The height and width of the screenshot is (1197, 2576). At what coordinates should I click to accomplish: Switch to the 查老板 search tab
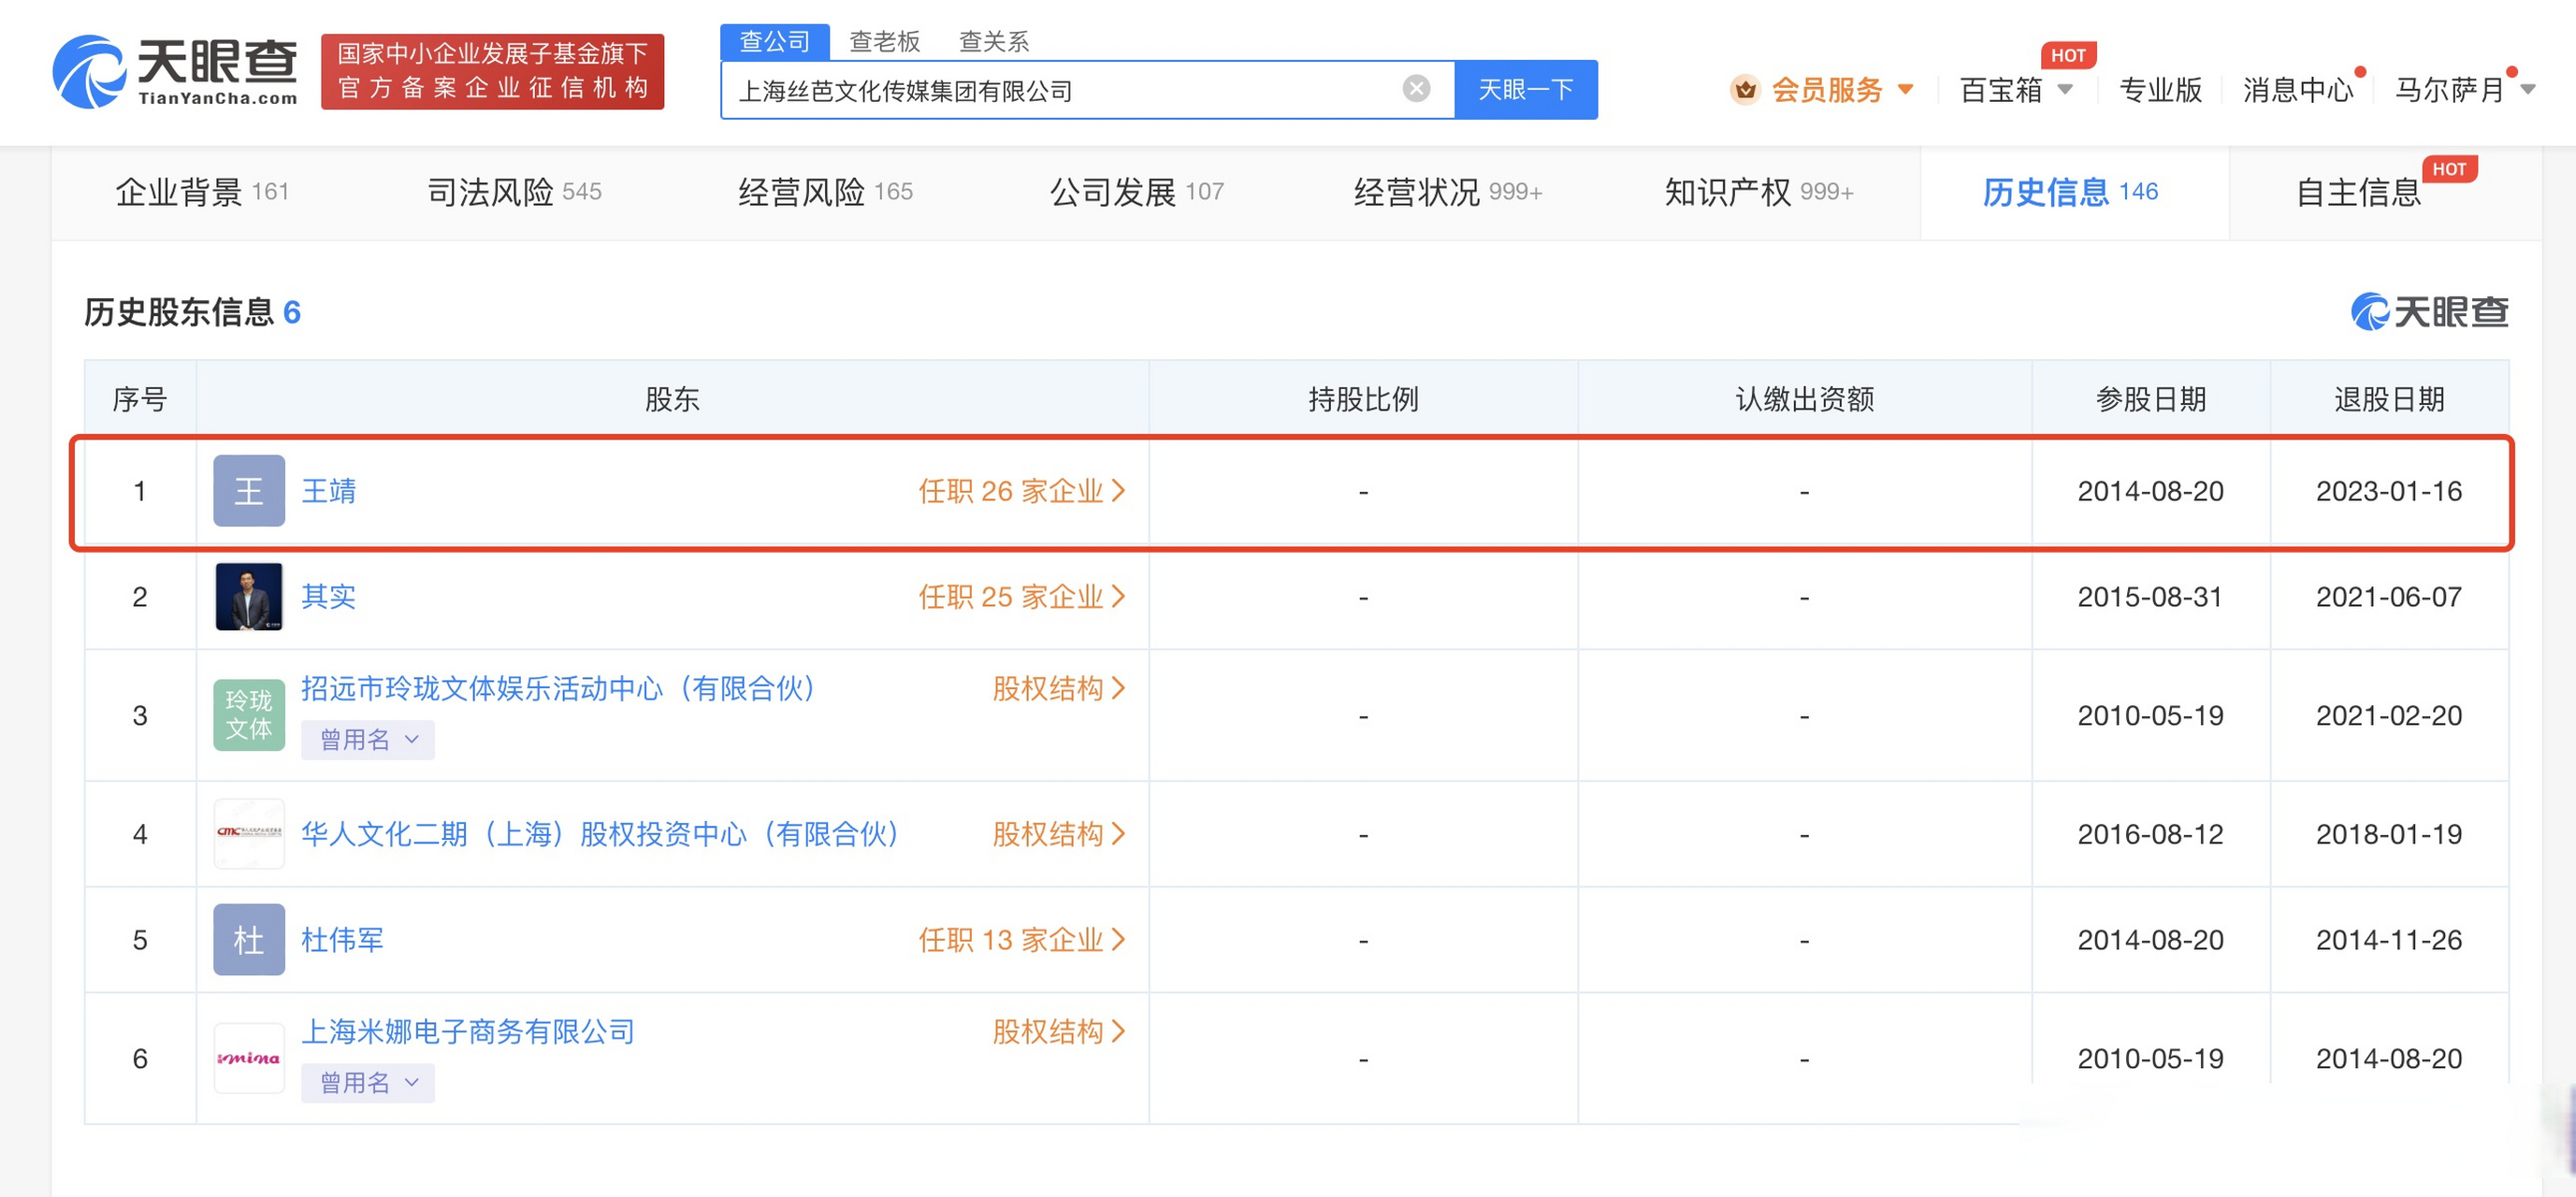click(884, 40)
